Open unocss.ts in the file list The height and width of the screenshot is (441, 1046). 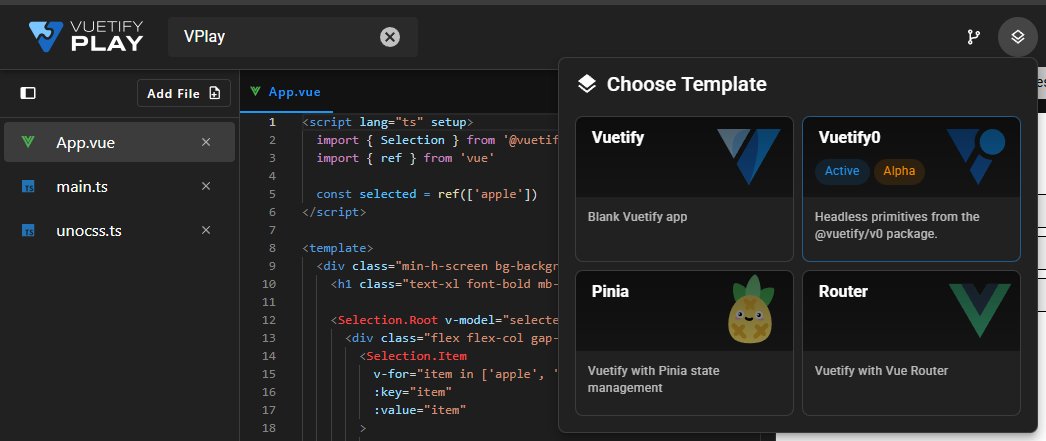point(119,231)
